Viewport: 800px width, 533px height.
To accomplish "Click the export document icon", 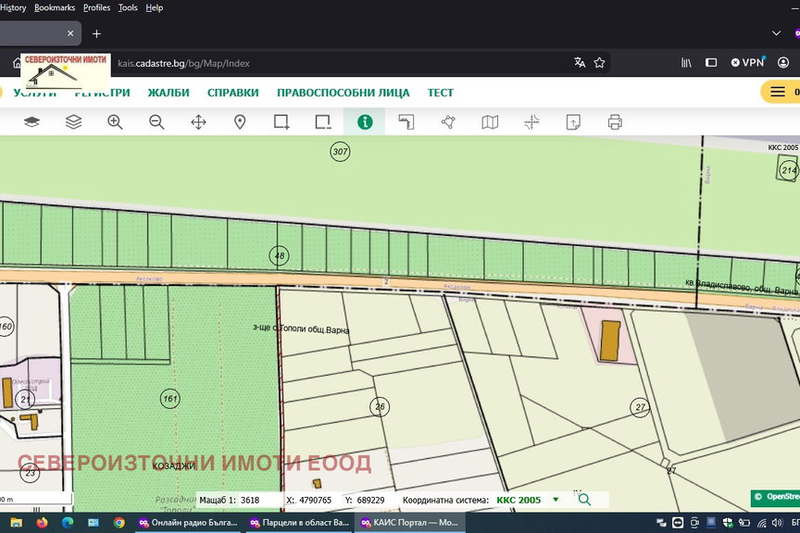I will 573,122.
